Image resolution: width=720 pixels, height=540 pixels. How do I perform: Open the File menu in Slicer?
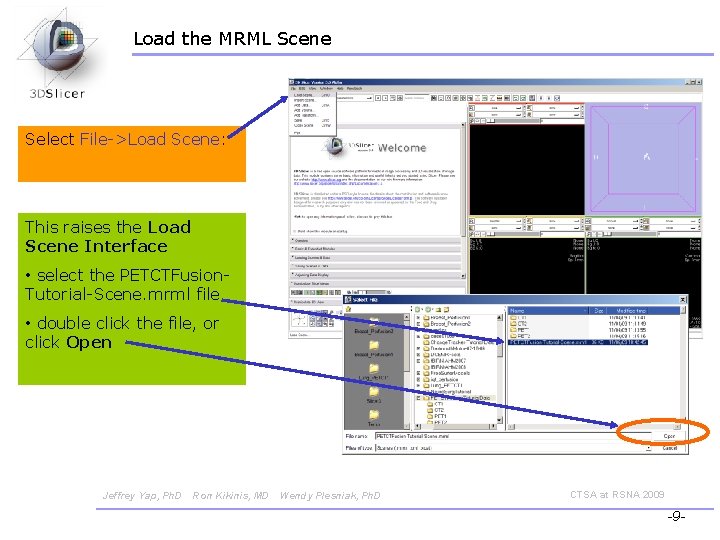point(293,88)
